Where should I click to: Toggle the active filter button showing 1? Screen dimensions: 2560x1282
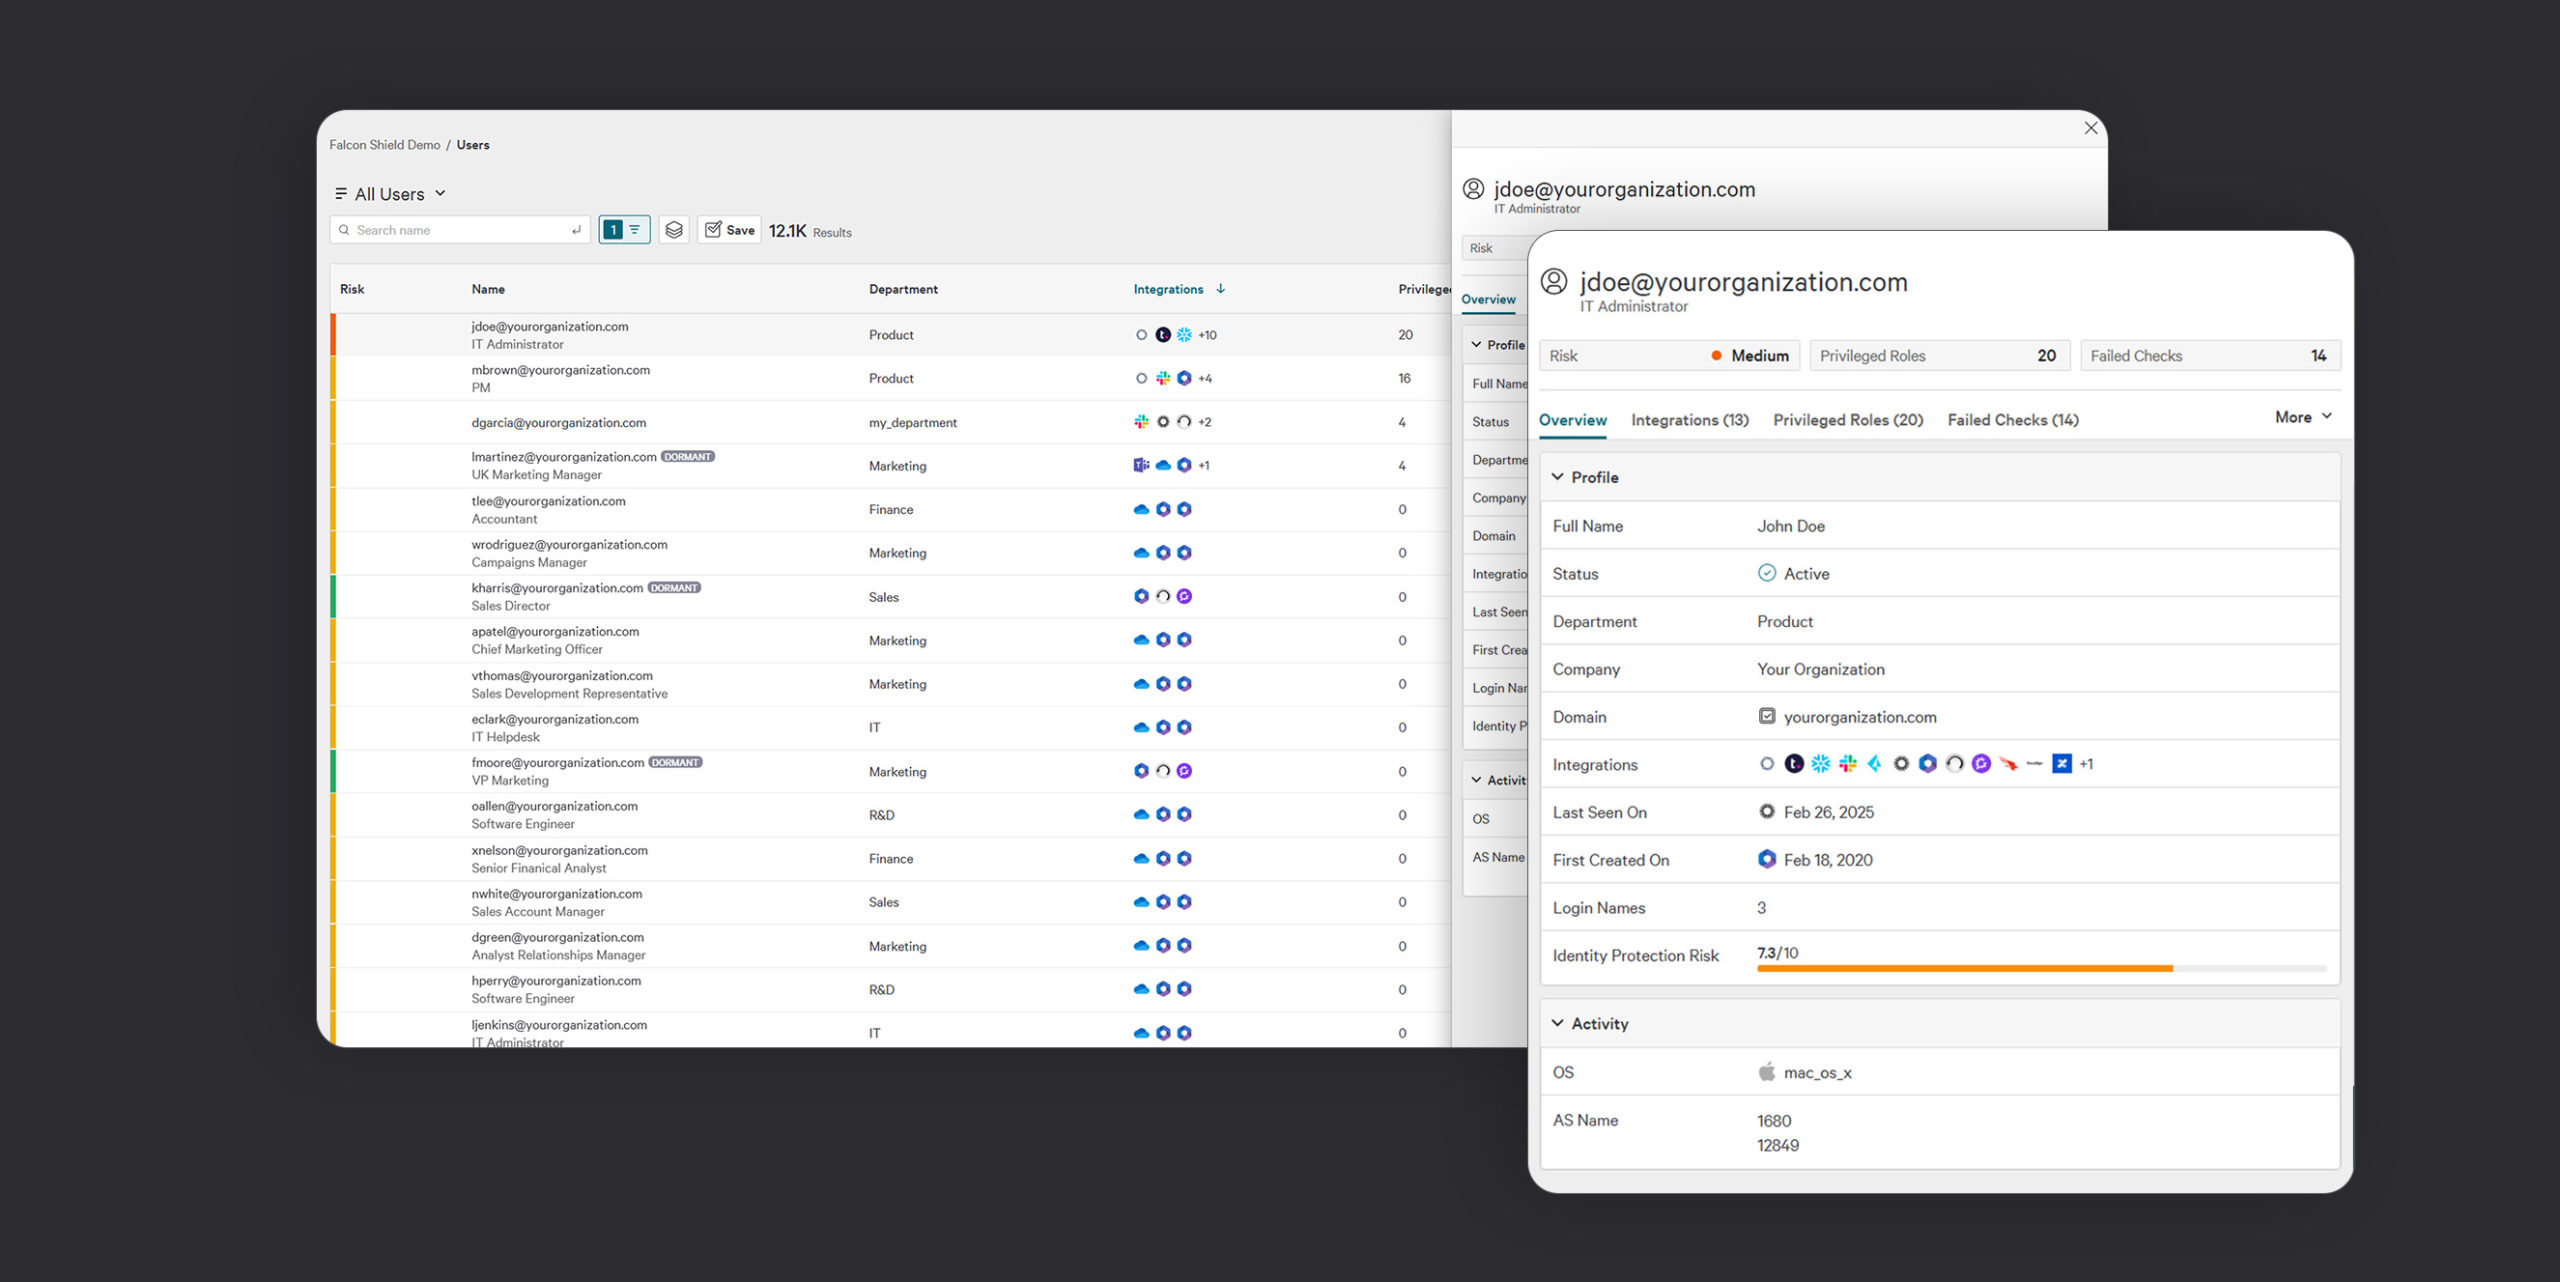click(624, 230)
